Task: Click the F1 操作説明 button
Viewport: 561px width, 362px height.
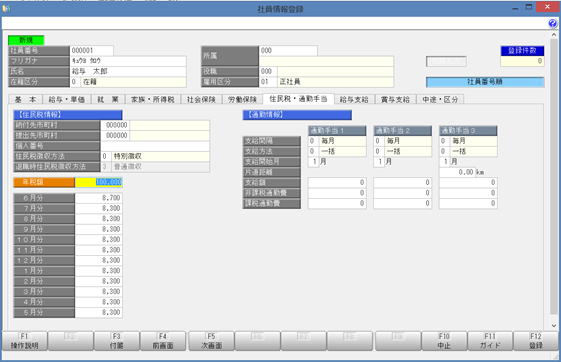Action: pyautogui.click(x=25, y=341)
